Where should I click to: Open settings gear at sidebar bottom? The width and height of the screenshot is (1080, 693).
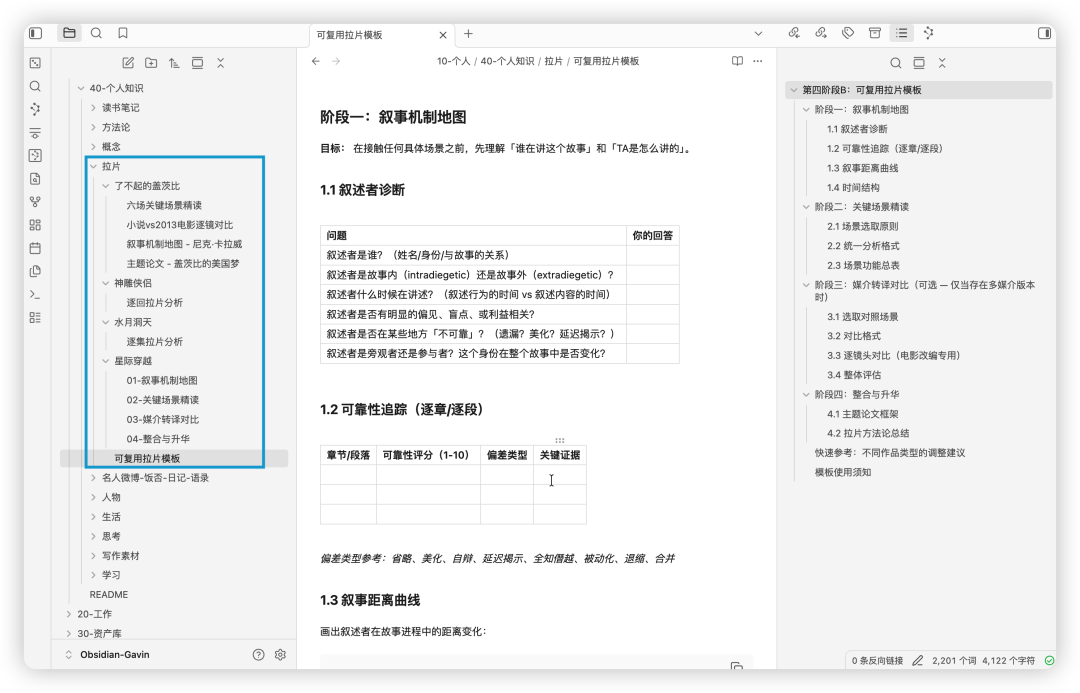point(280,654)
